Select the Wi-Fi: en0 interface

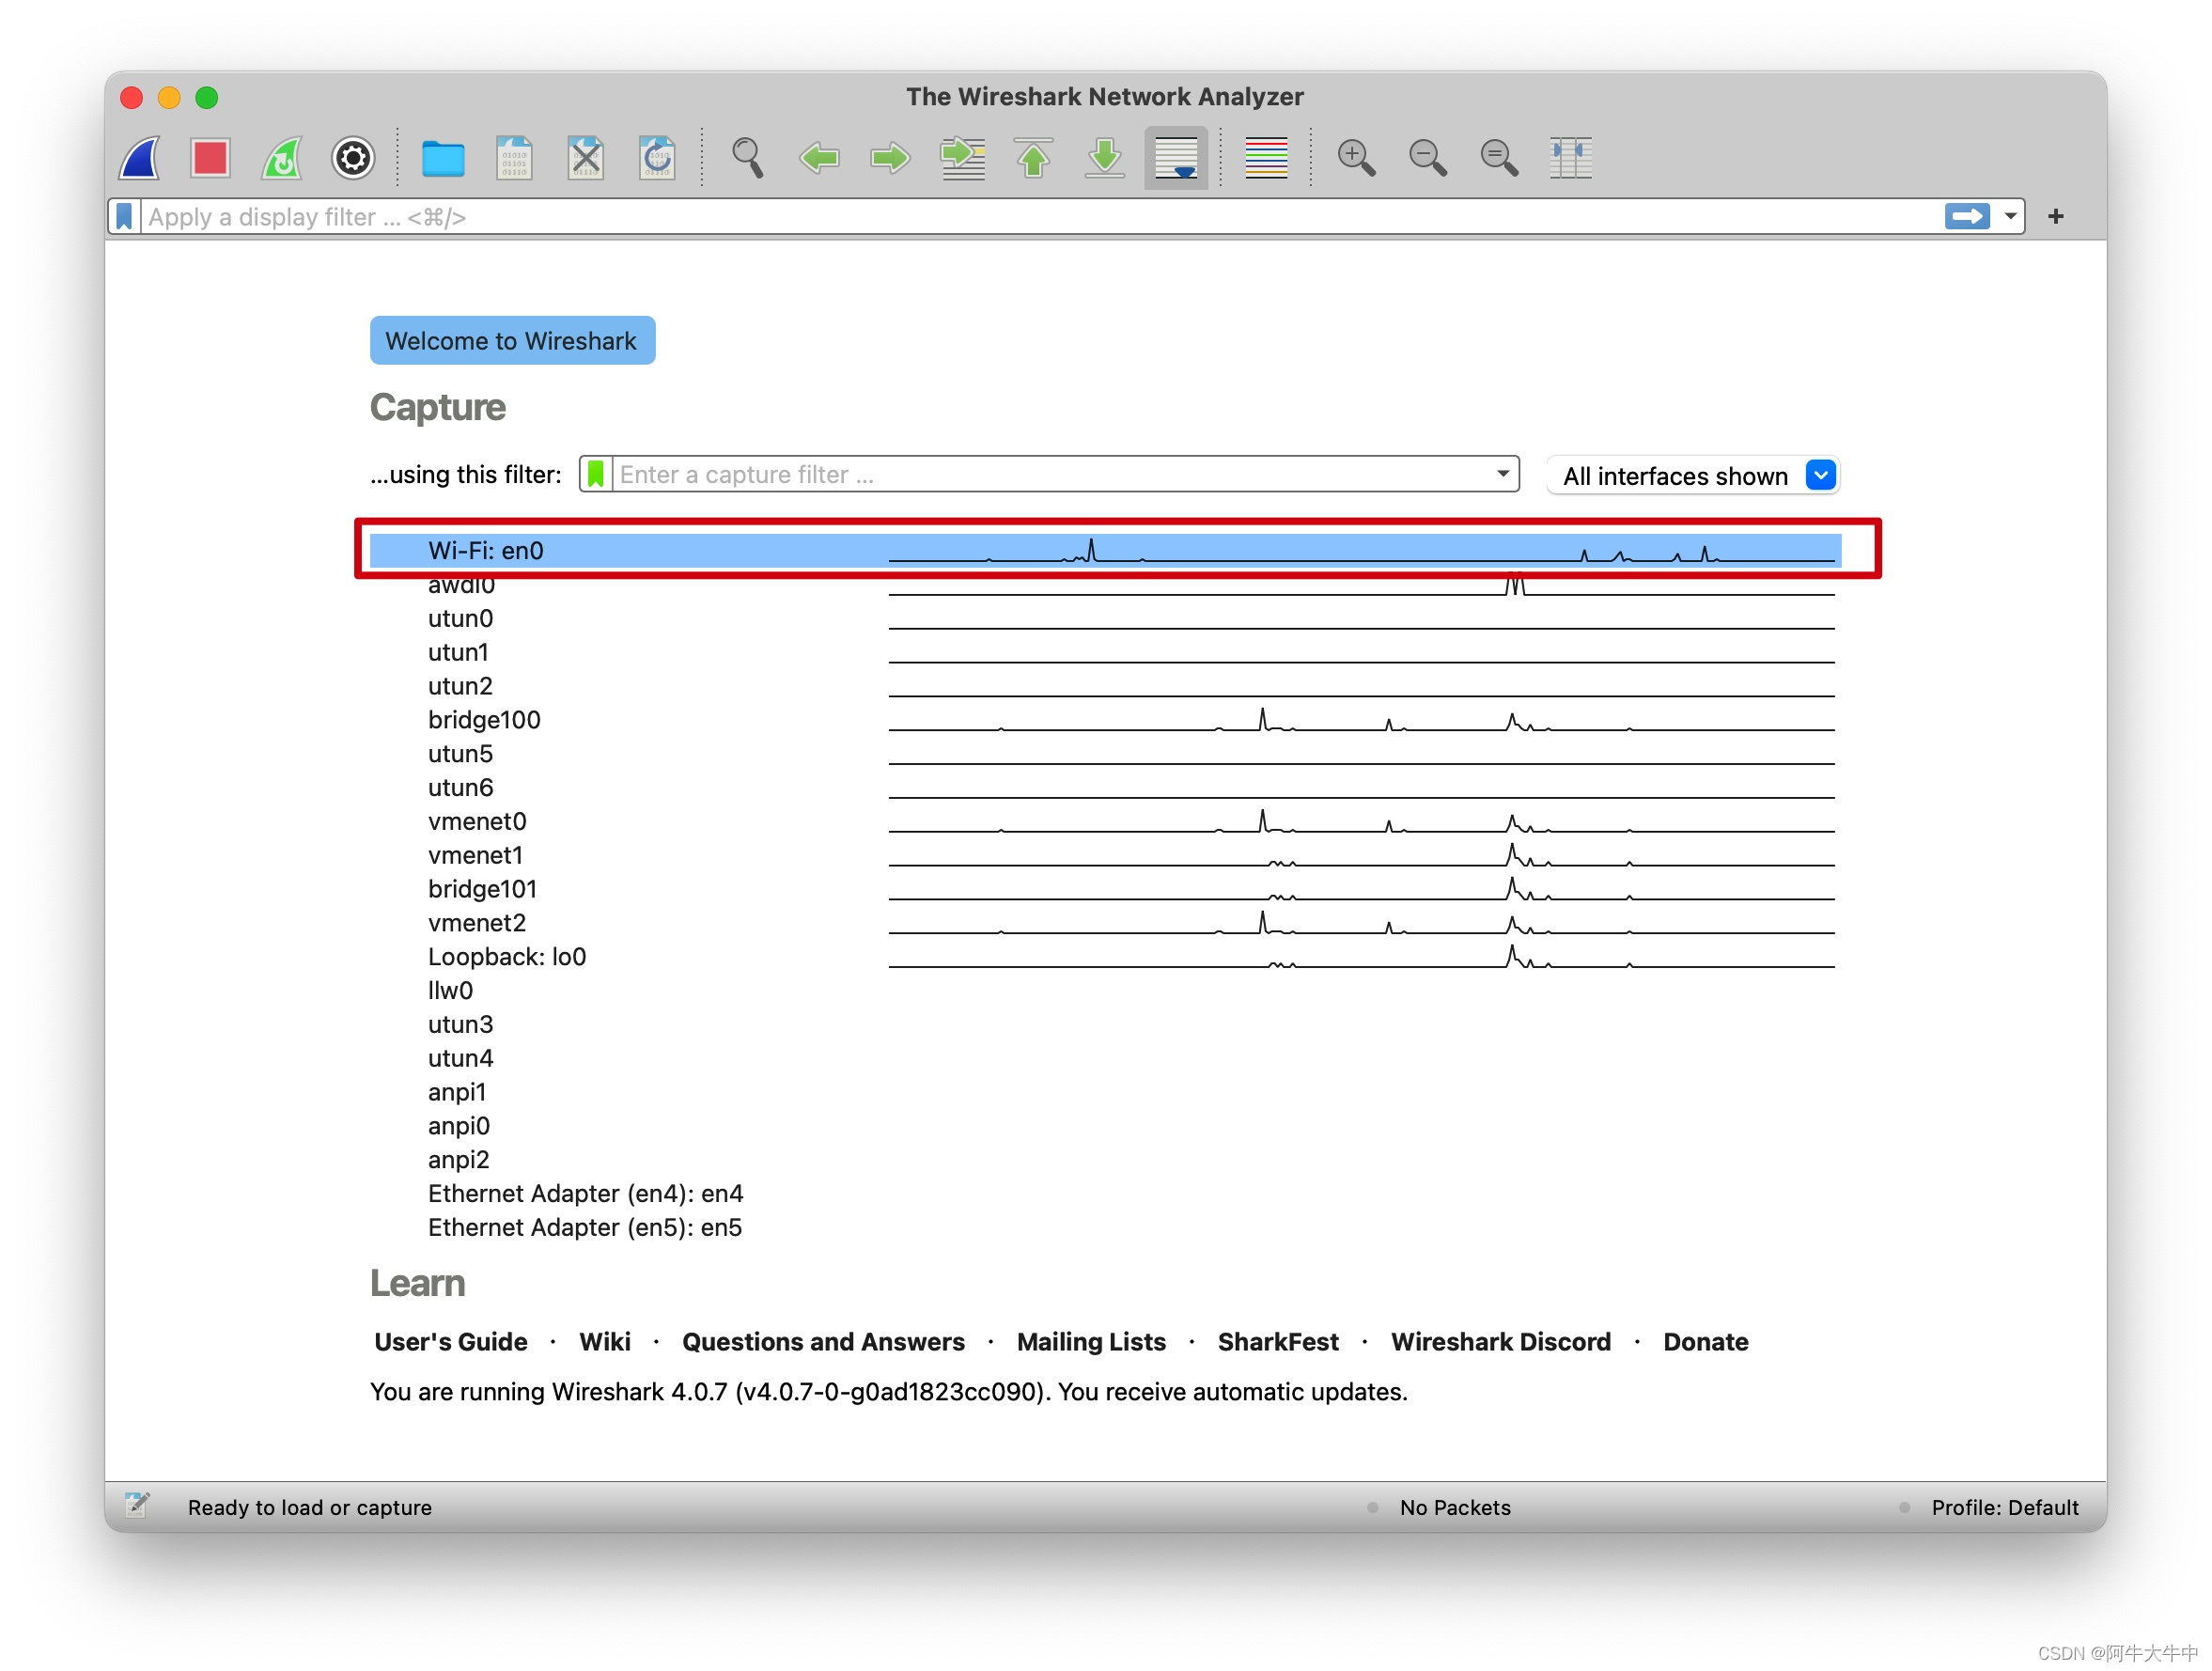(1105, 551)
